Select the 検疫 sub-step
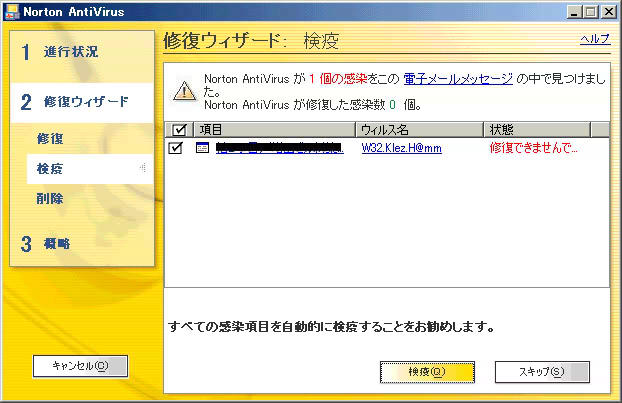The height and width of the screenshot is (403, 622). click(90, 169)
